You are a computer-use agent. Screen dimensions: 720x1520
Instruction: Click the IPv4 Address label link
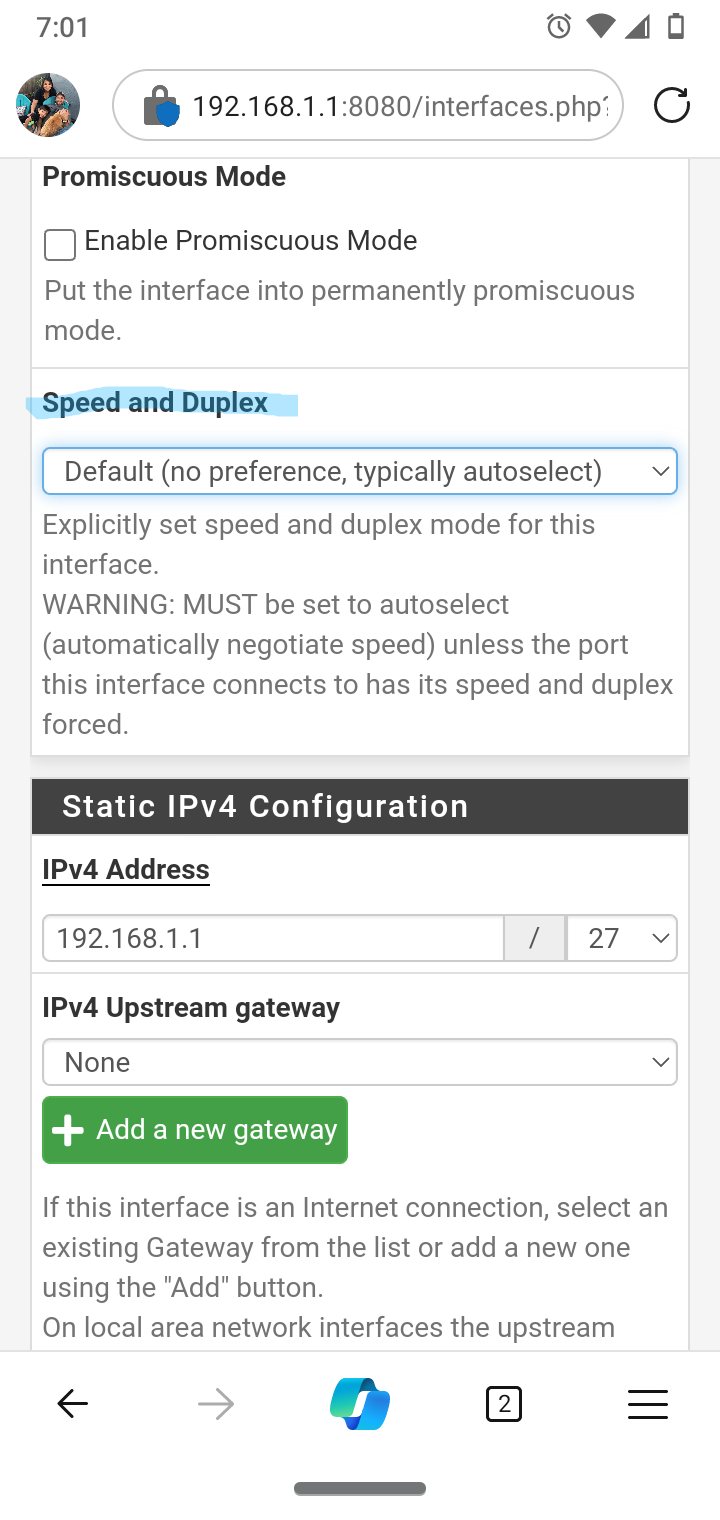pyautogui.click(x=126, y=869)
